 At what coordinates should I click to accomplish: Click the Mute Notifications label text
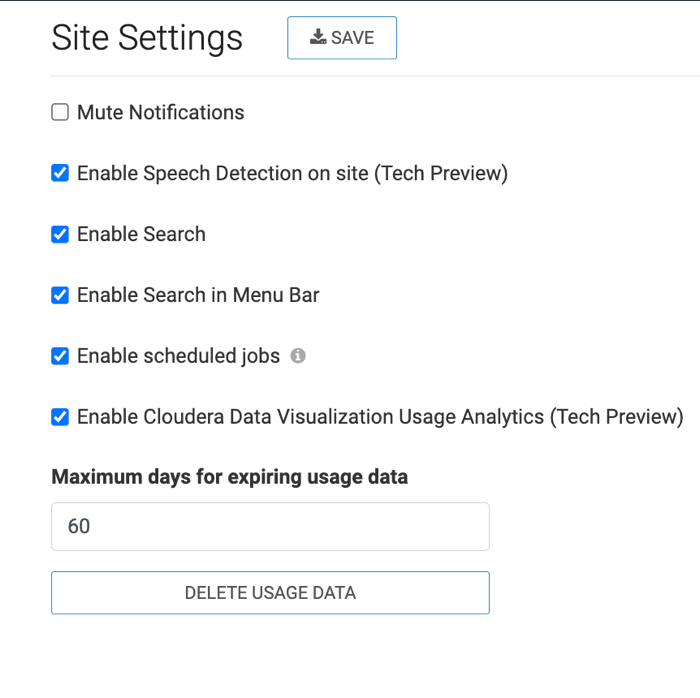click(x=160, y=113)
